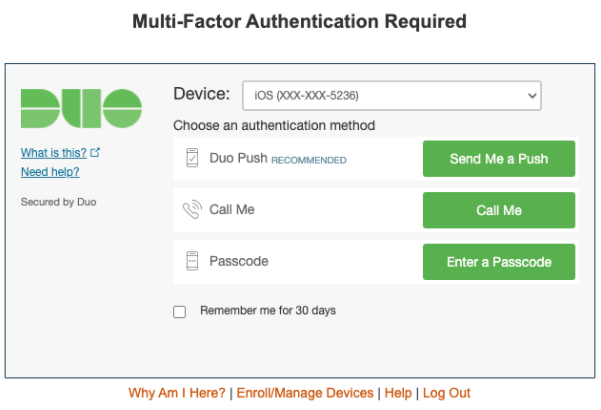The width and height of the screenshot is (601, 410).
Task: Open the Need help? link
Action: 50,172
